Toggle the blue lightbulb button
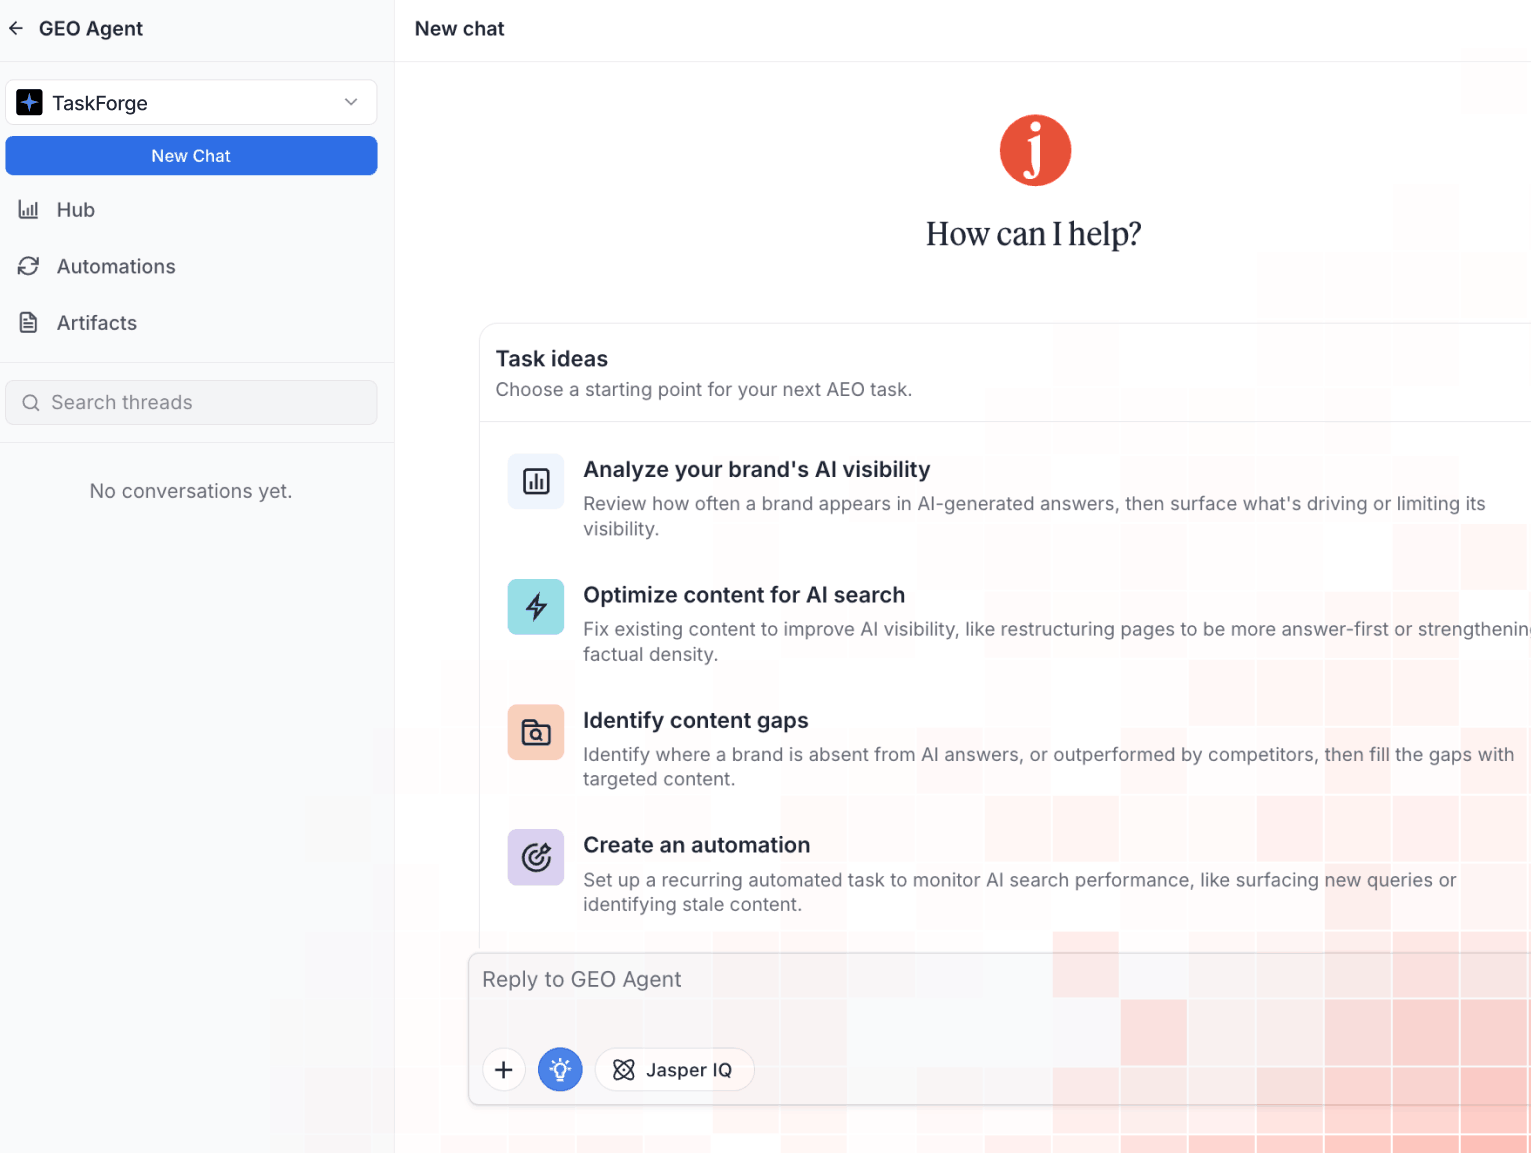The image size is (1531, 1153). (x=560, y=1070)
